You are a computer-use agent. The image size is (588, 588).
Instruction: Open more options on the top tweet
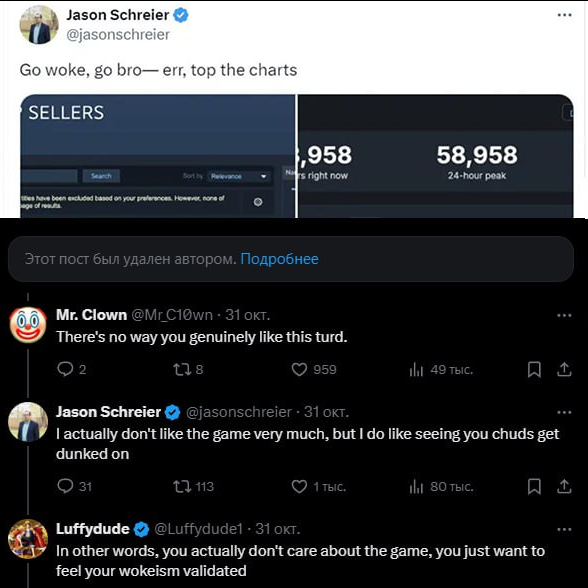tap(564, 15)
